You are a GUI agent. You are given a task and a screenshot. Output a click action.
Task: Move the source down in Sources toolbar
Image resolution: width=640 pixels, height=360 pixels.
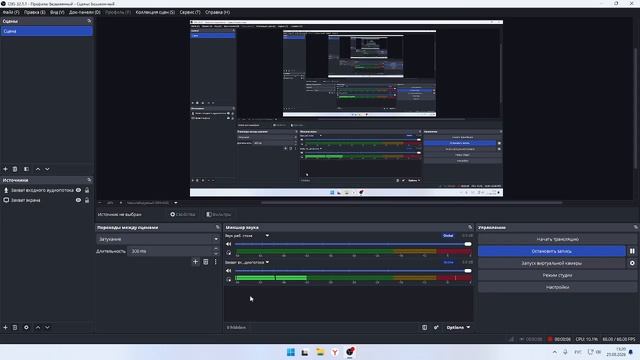pyautogui.click(x=47, y=327)
